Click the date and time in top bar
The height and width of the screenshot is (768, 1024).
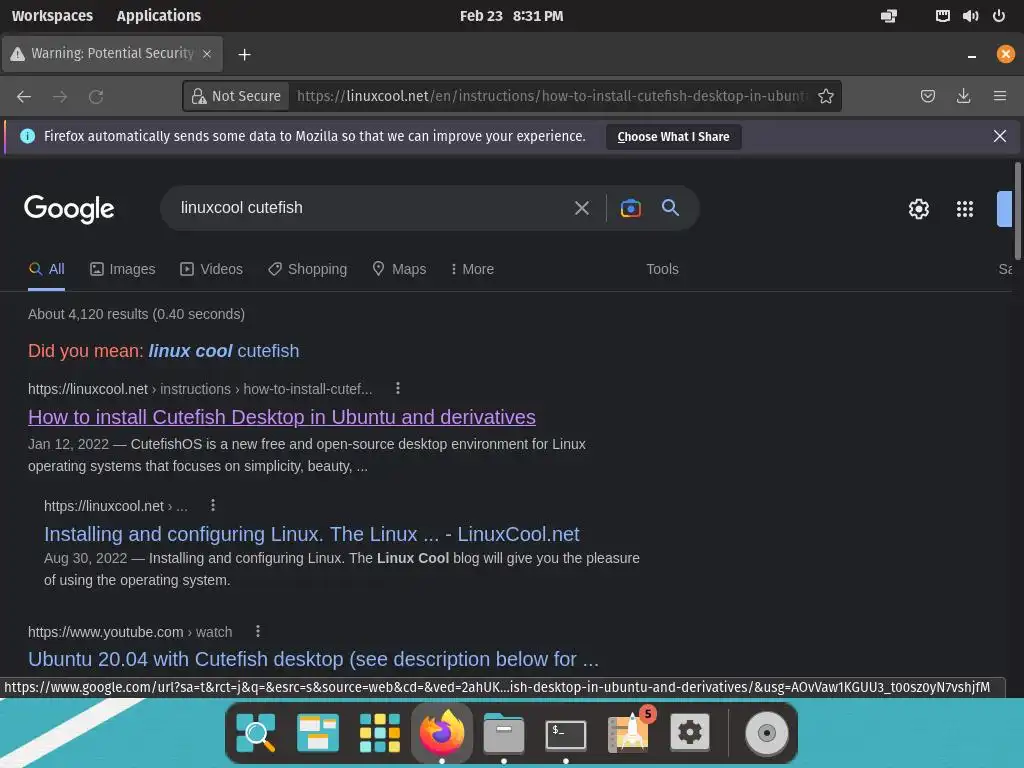(511, 16)
